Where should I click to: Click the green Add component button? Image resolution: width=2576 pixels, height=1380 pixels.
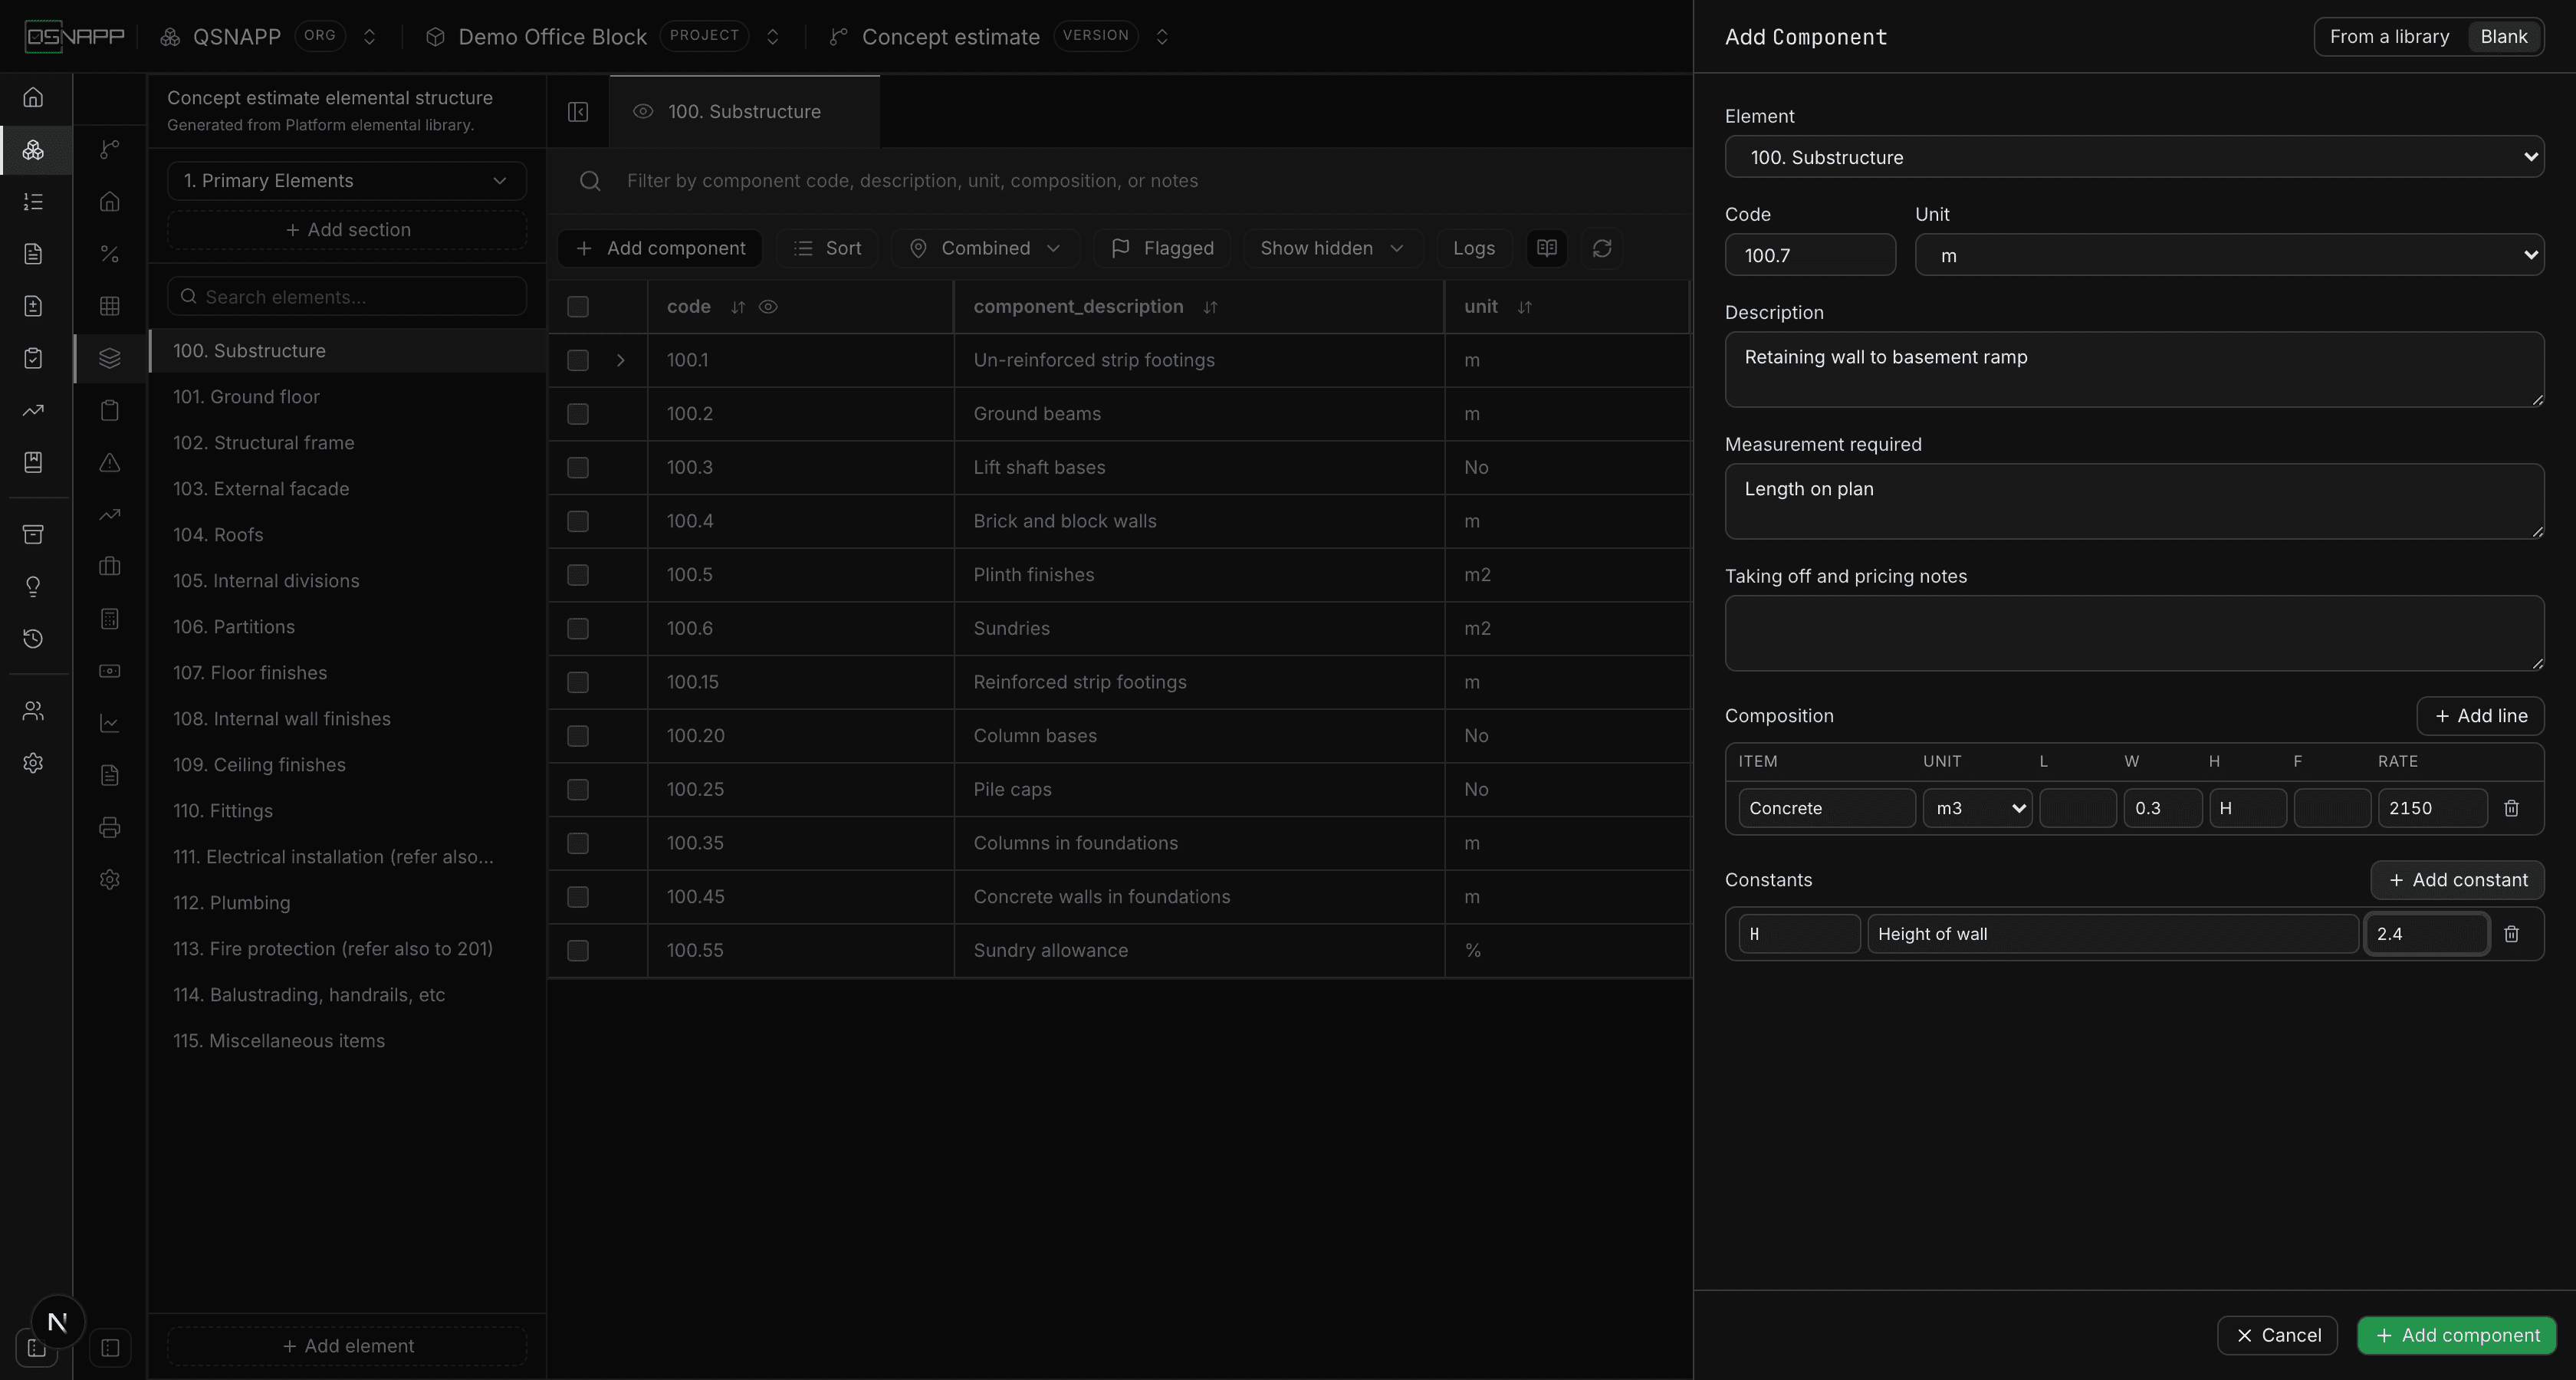pyautogui.click(x=2456, y=1335)
